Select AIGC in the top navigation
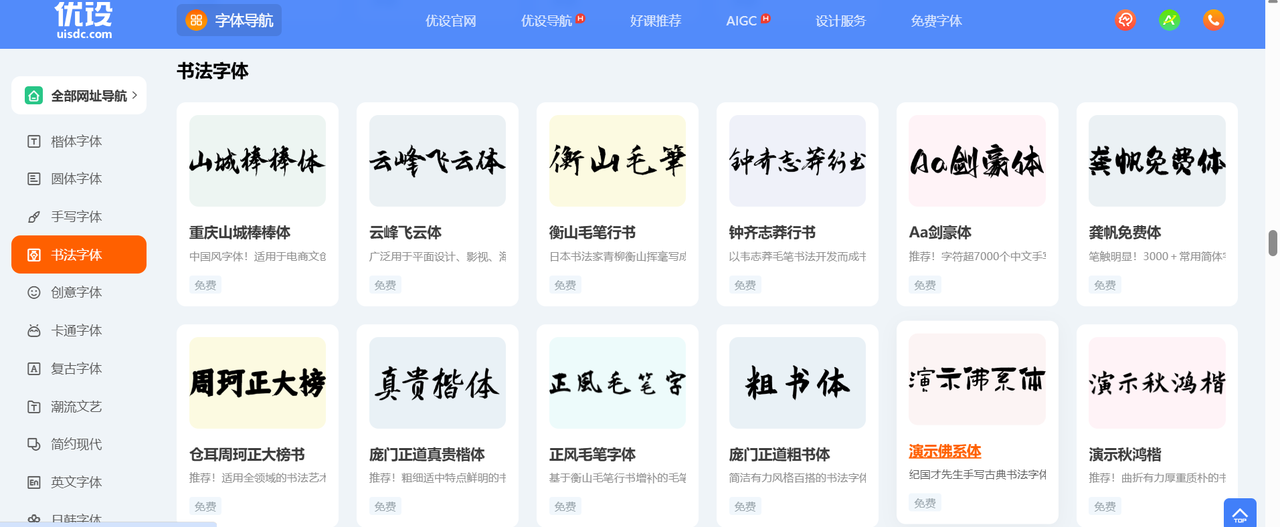 (741, 20)
